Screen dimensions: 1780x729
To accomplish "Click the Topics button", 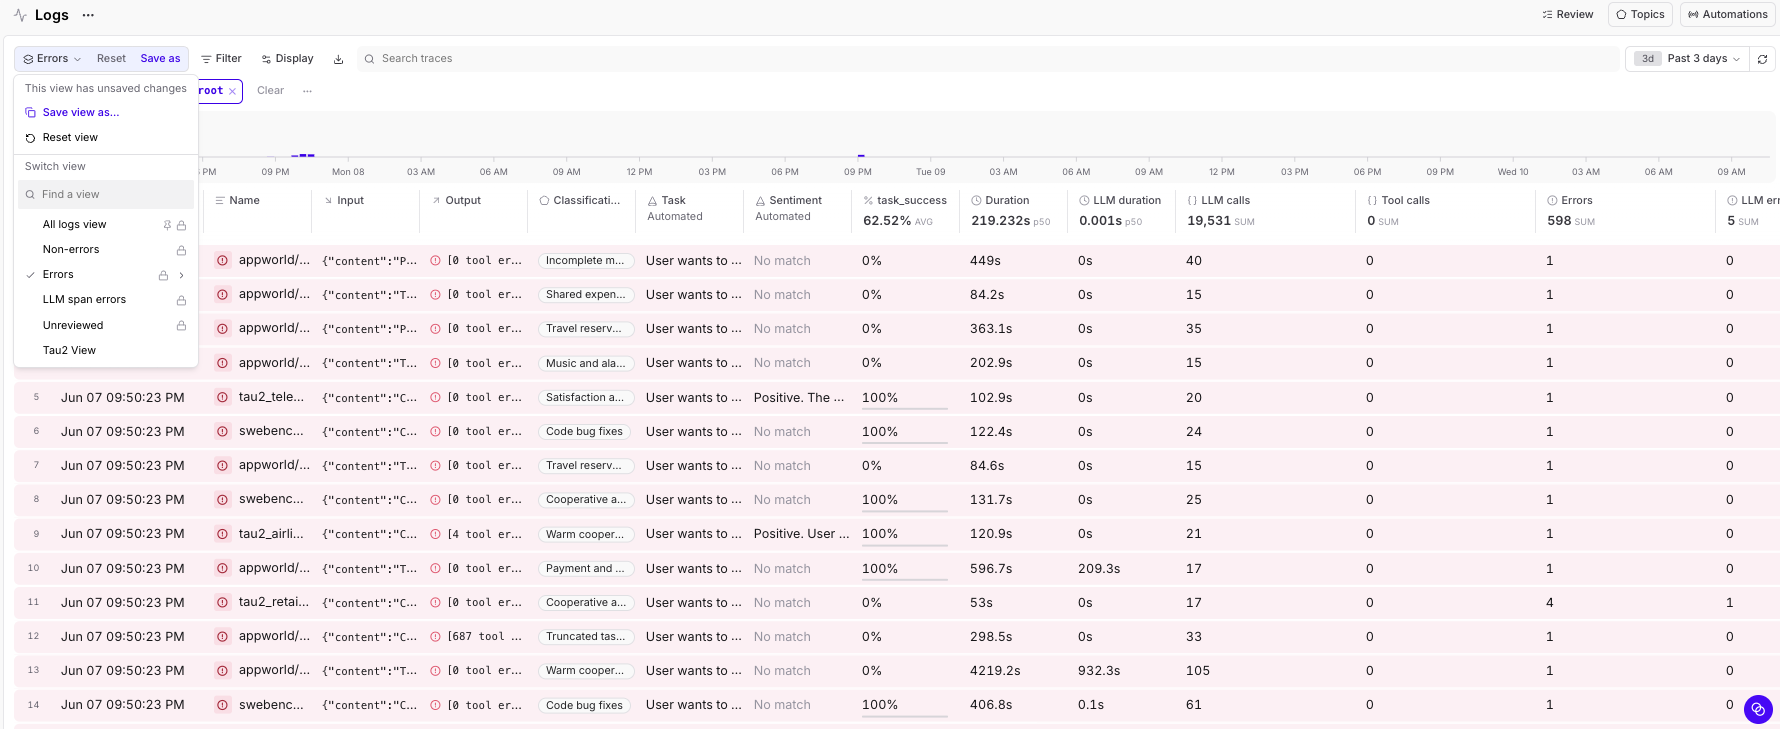I will click(1640, 15).
